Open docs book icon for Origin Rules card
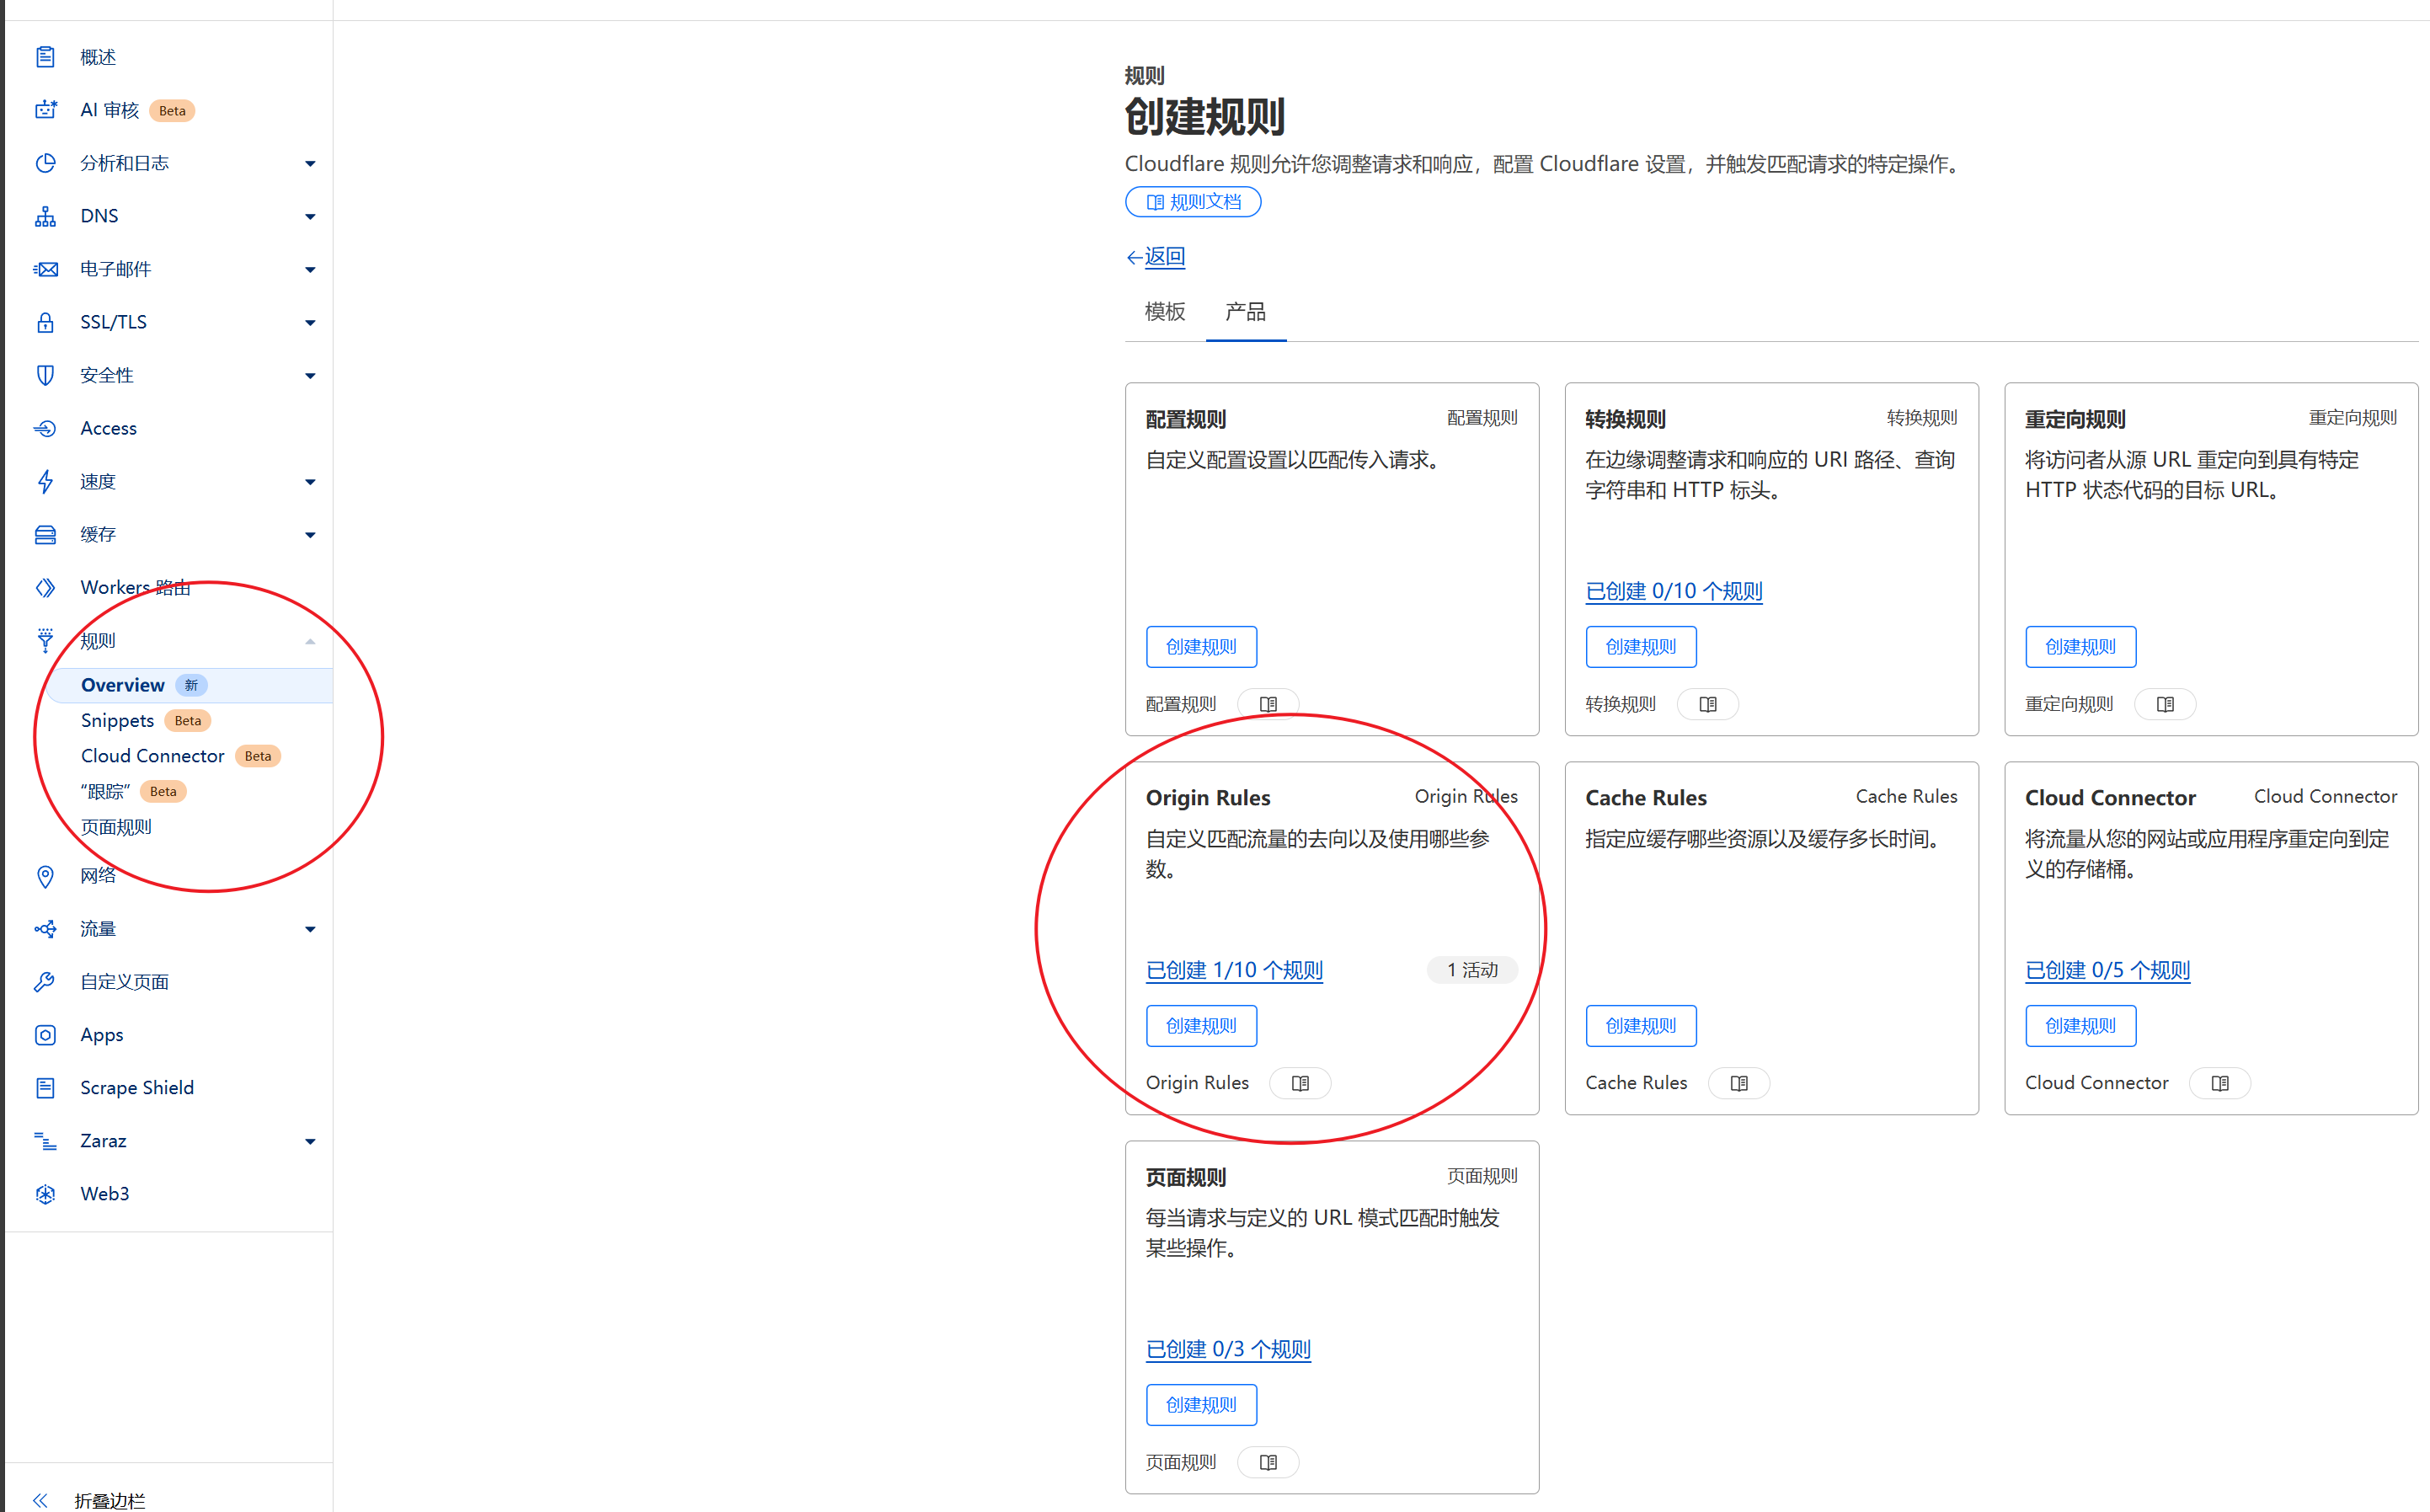2430x1512 pixels. (1300, 1083)
